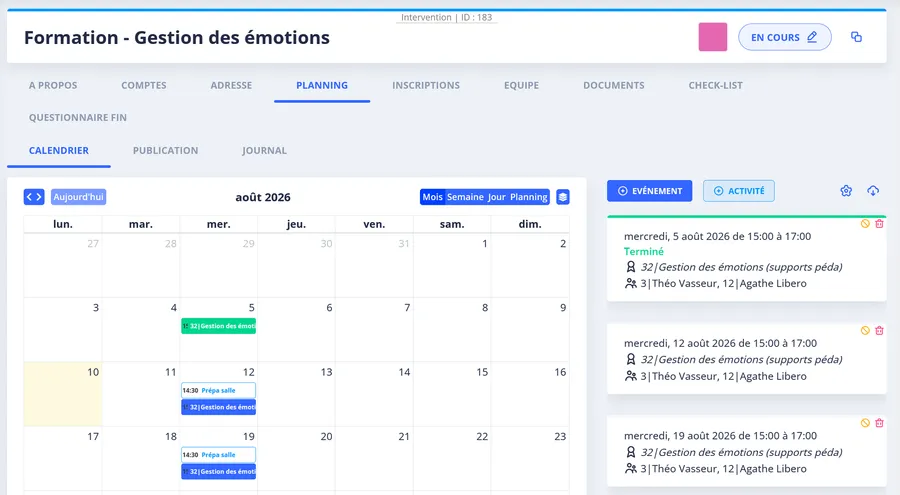Open the EQUIPE tab
The image size is (900, 495).
point(521,85)
